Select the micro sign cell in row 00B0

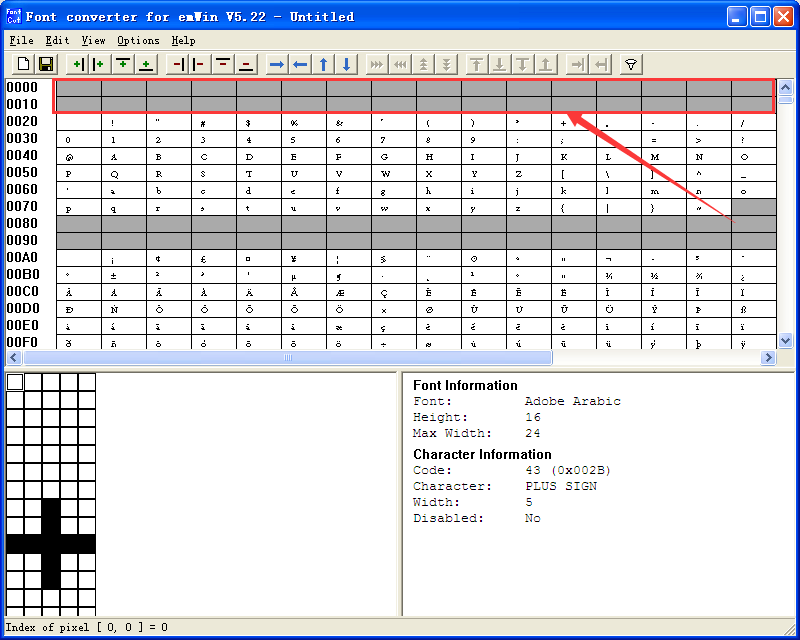[304, 276]
